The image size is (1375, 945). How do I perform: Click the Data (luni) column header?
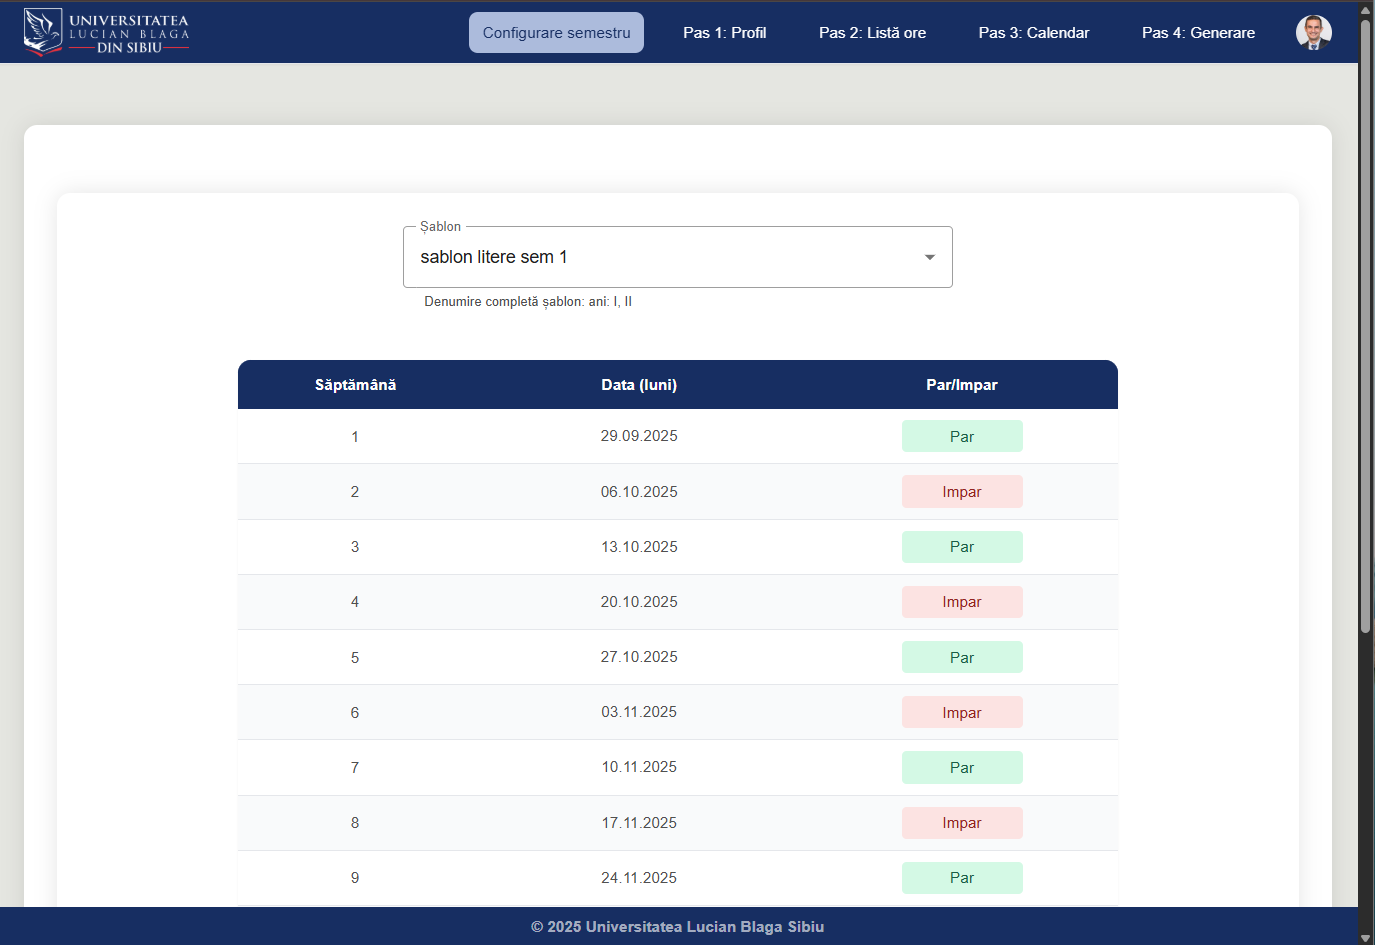(639, 385)
